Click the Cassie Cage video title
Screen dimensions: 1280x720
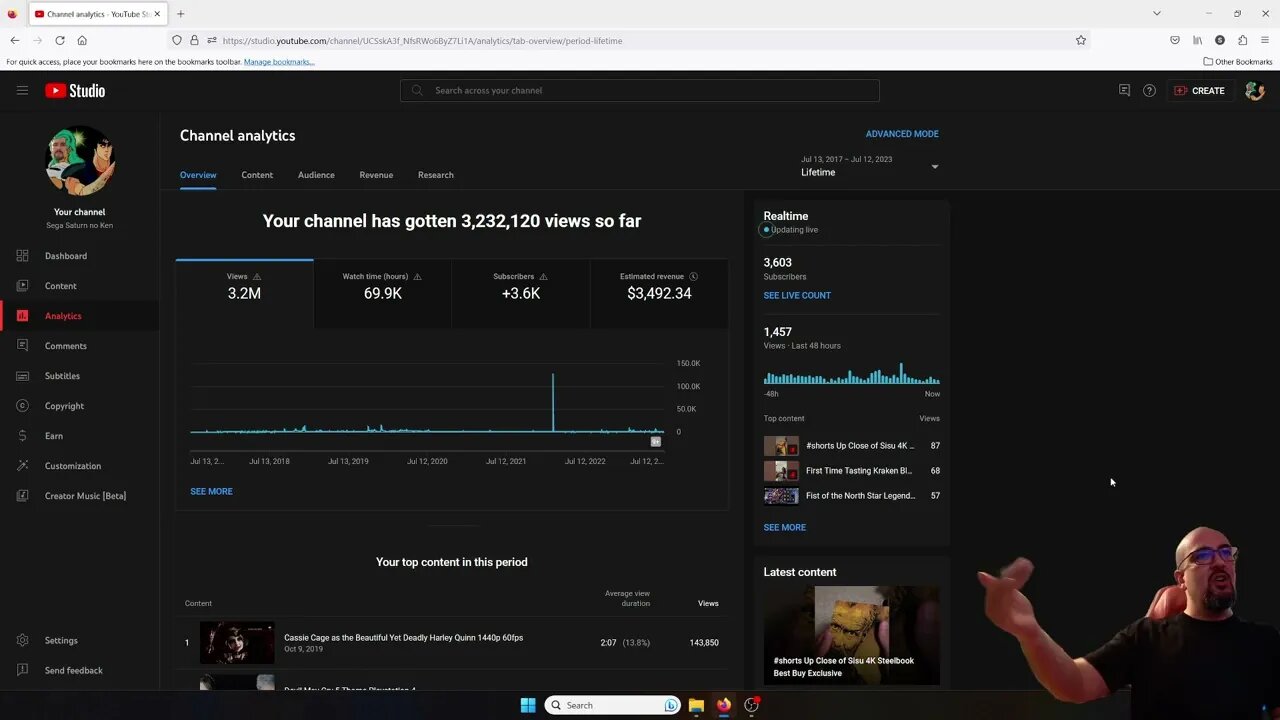[403, 638]
